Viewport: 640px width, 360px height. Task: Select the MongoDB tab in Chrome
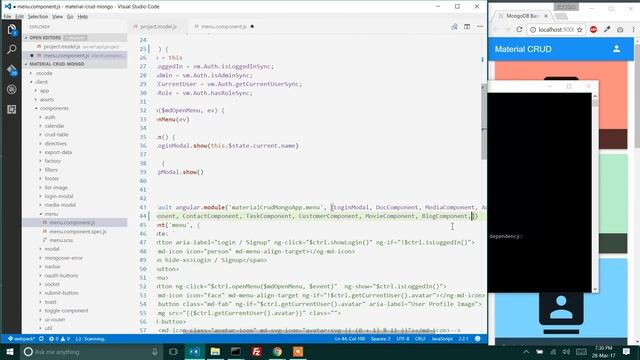tap(522, 16)
